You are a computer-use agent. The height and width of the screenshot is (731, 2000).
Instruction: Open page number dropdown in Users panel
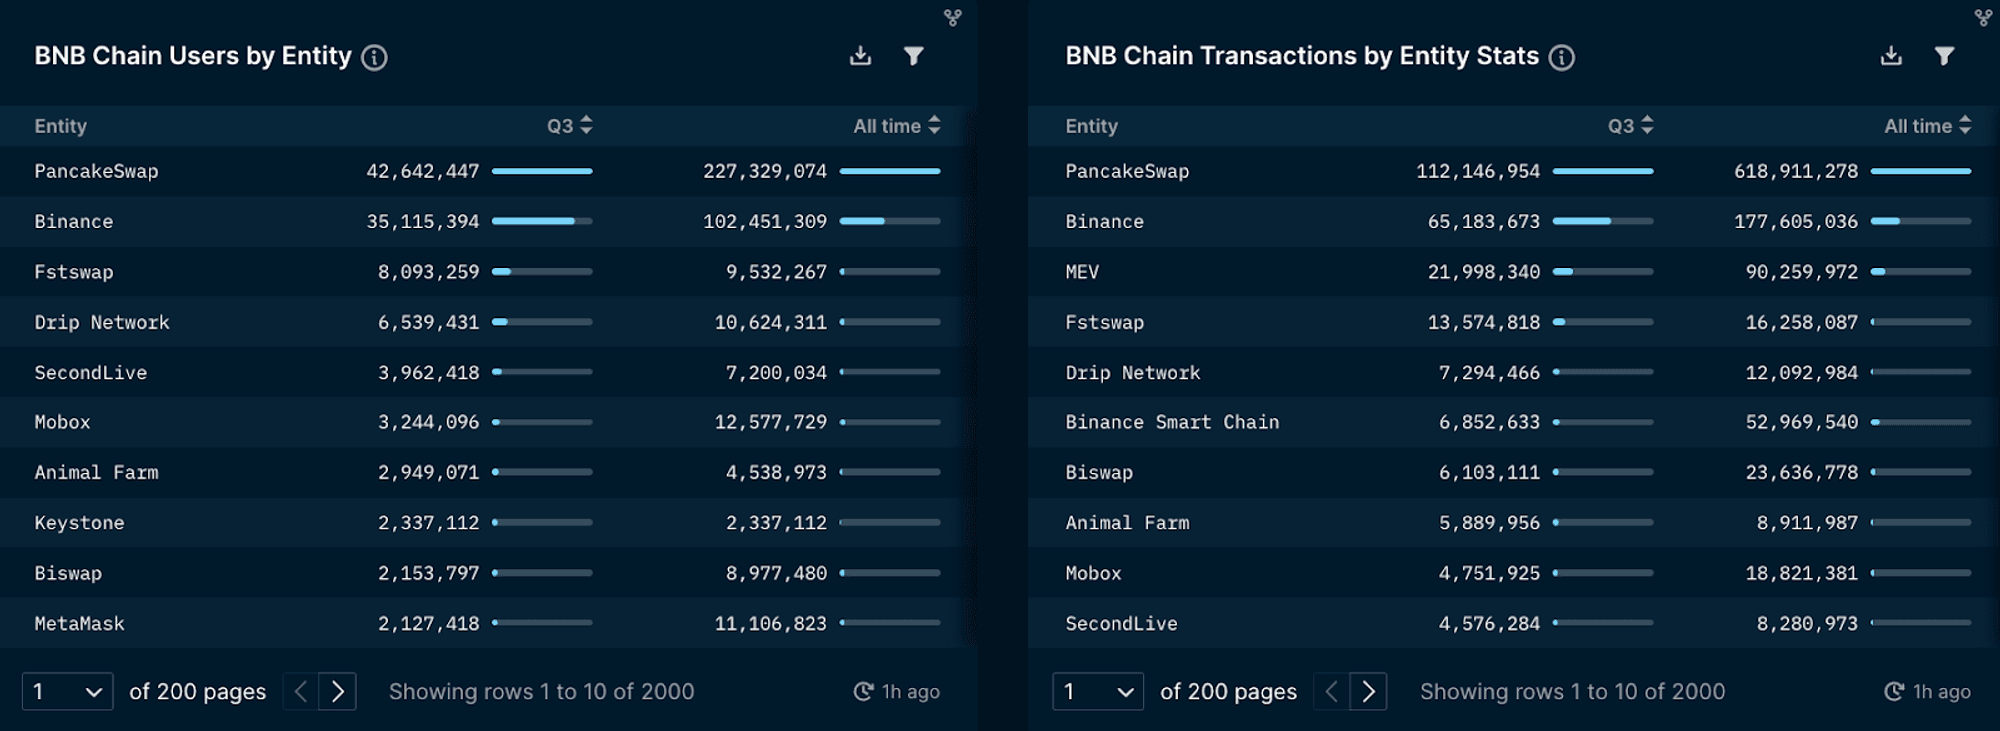click(x=67, y=691)
